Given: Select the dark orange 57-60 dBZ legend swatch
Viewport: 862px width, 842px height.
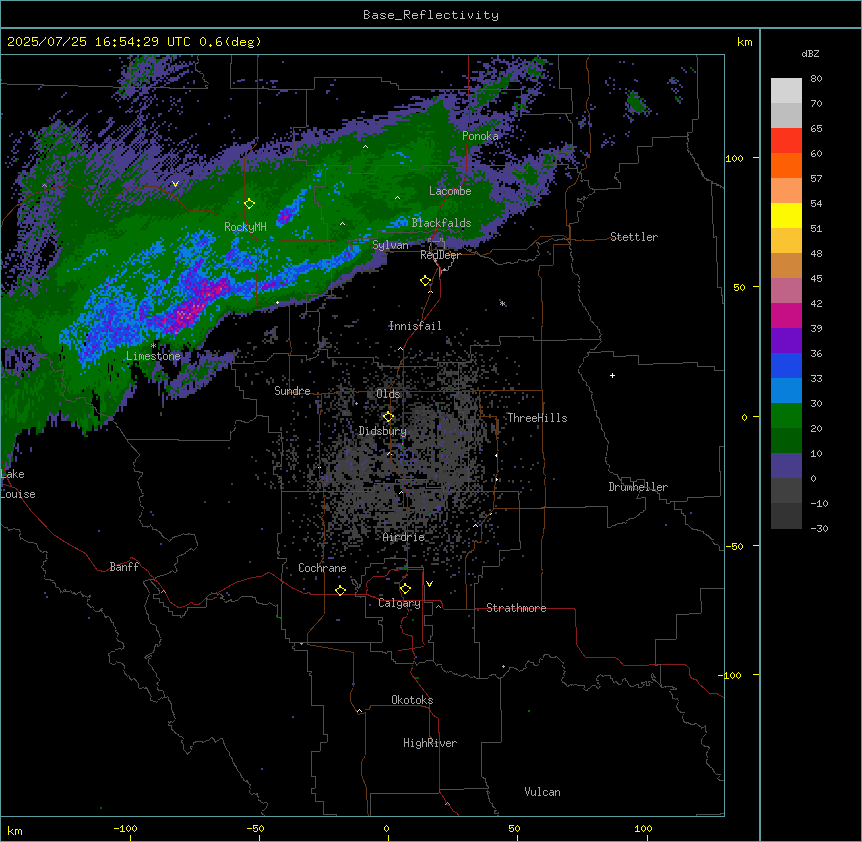Looking at the screenshot, I should [x=786, y=165].
